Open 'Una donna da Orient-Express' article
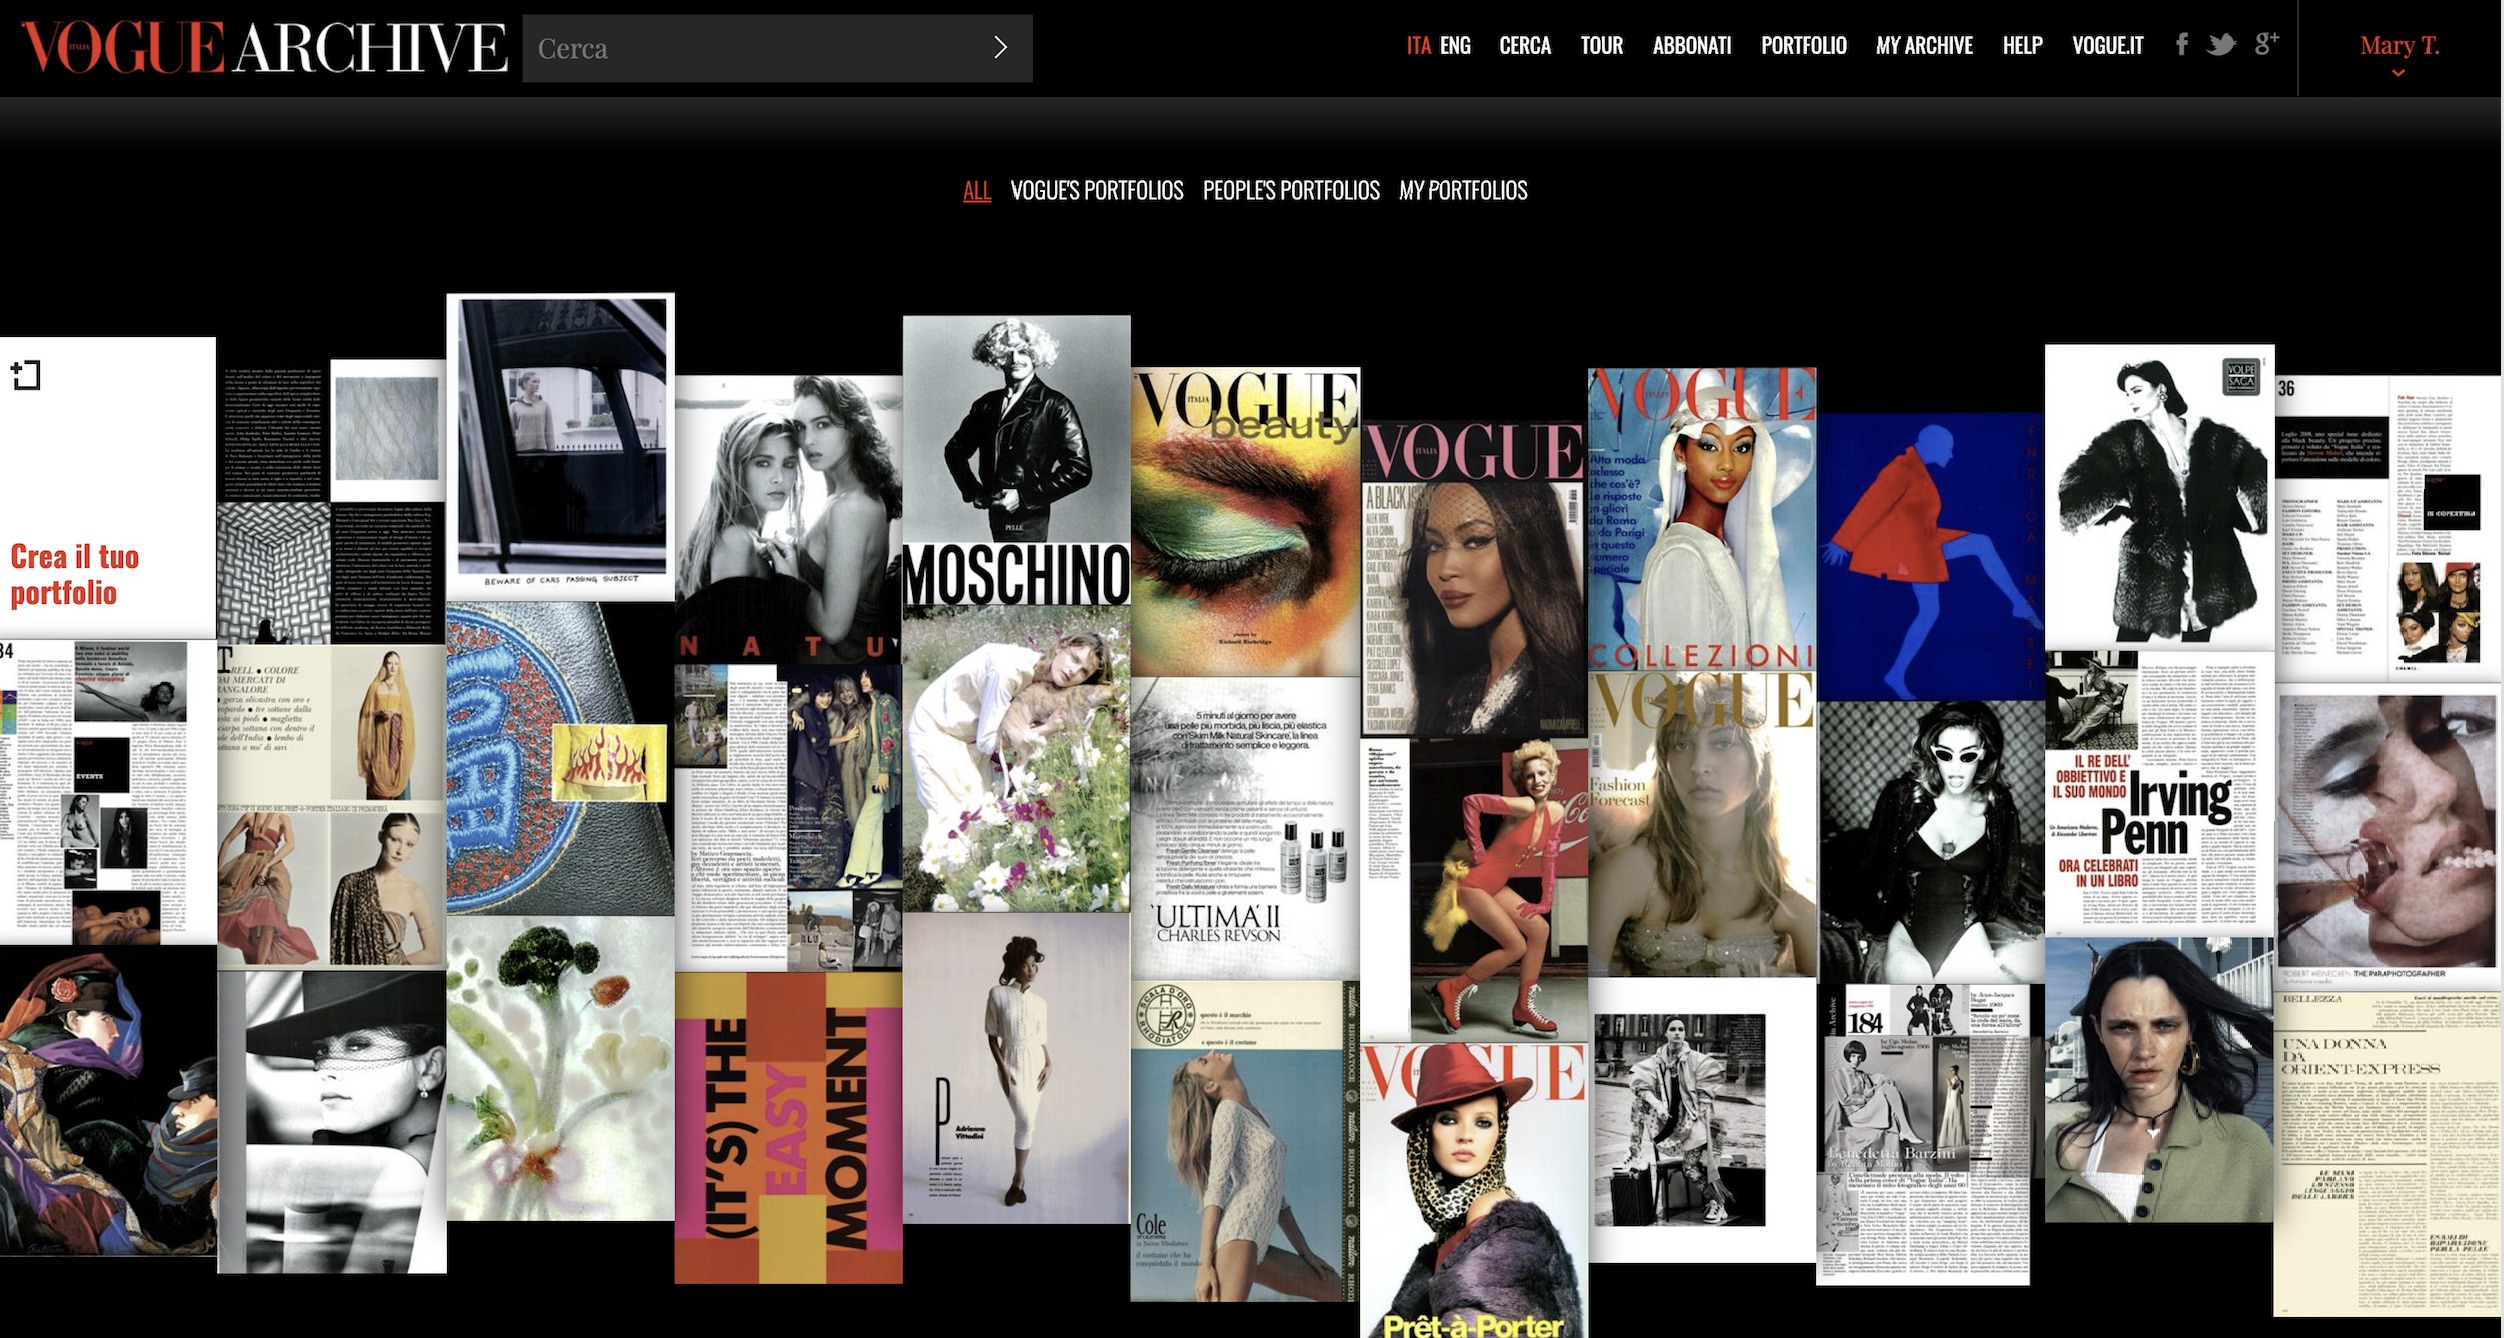 pos(2387,1152)
